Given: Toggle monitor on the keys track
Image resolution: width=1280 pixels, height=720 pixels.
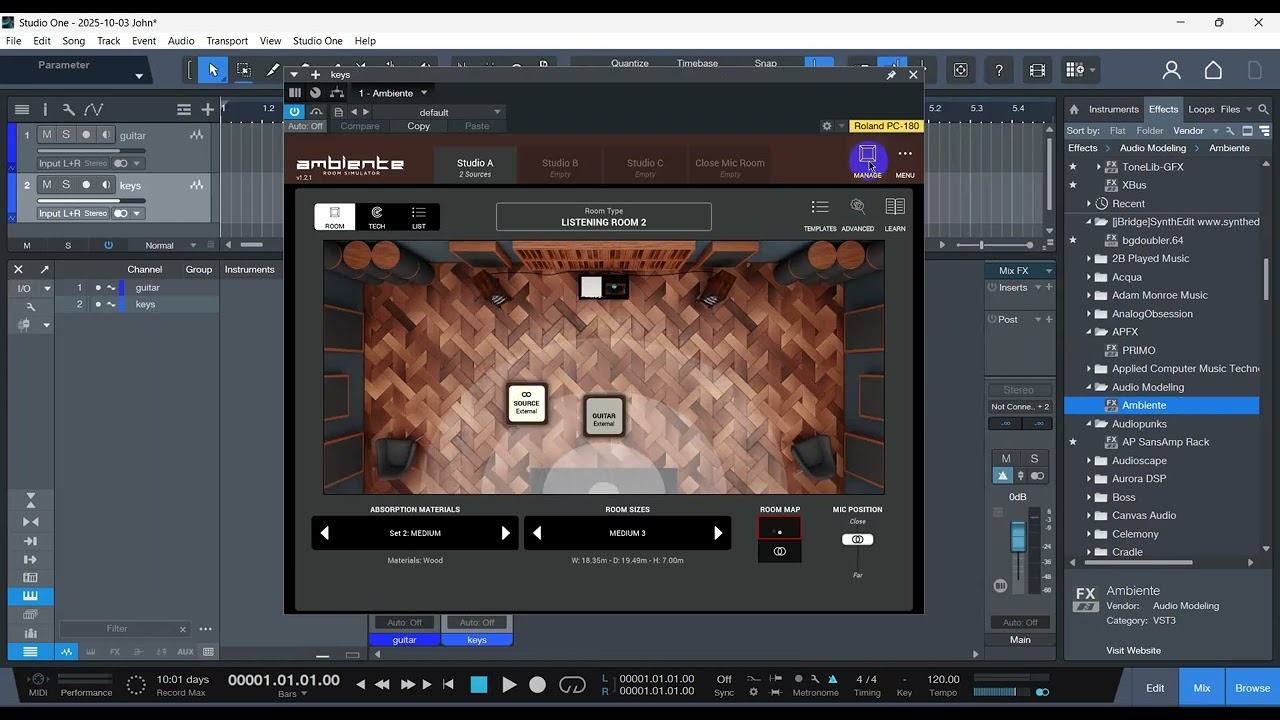Looking at the screenshot, I should tap(105, 185).
